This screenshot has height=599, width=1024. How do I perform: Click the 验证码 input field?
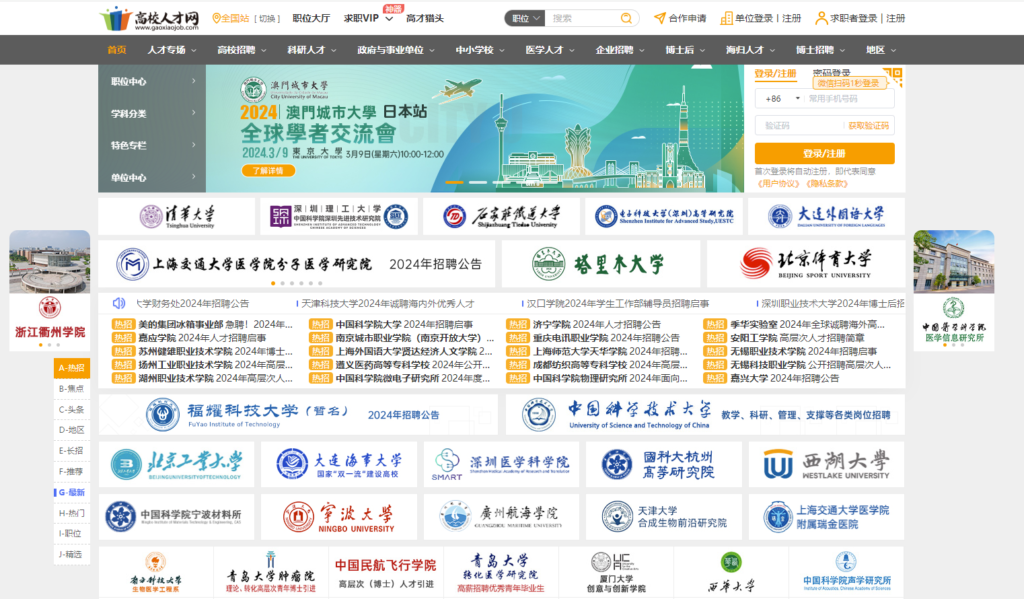point(799,125)
